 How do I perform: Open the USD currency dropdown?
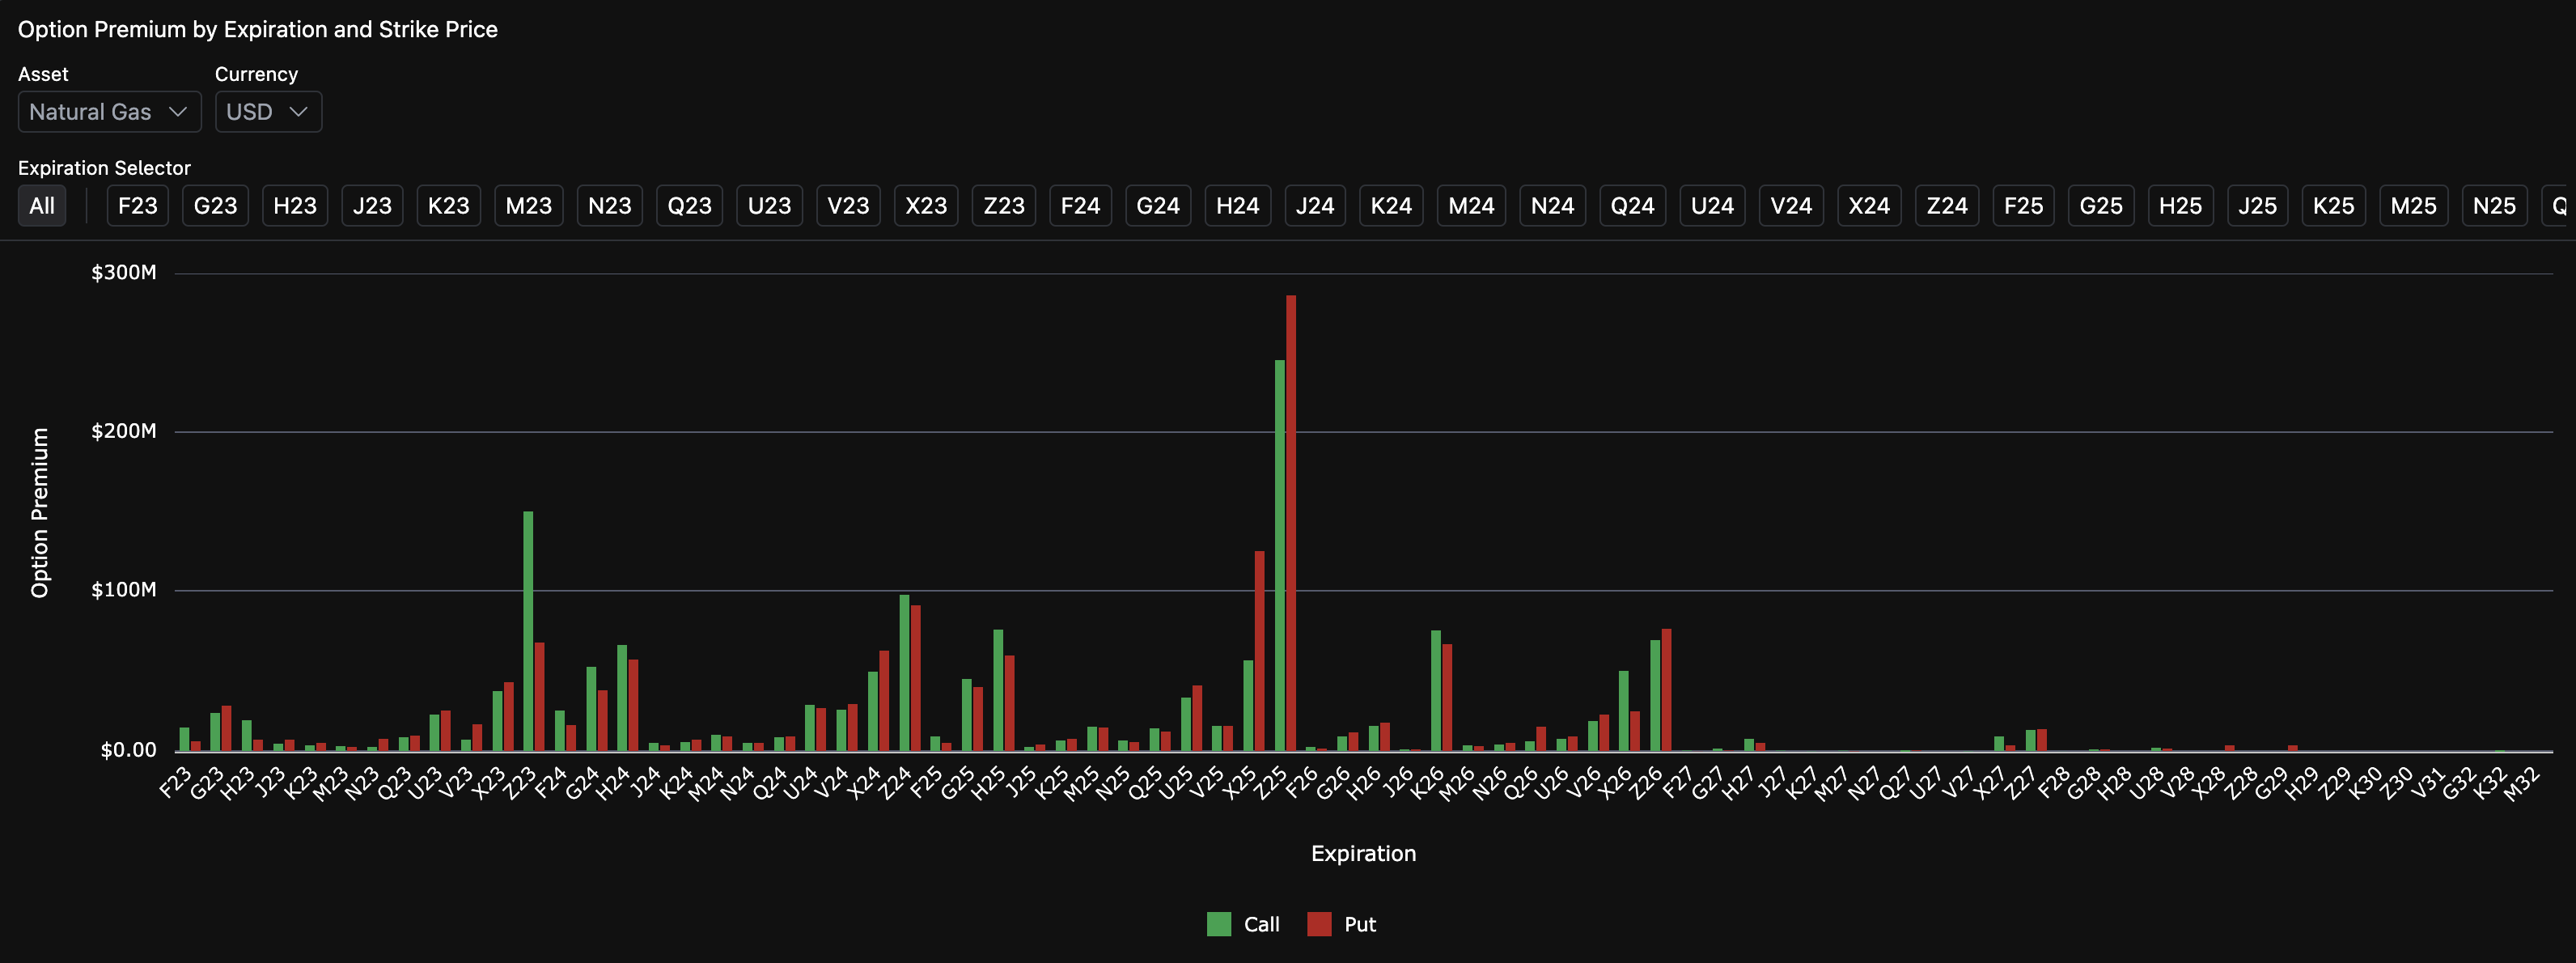click(268, 112)
